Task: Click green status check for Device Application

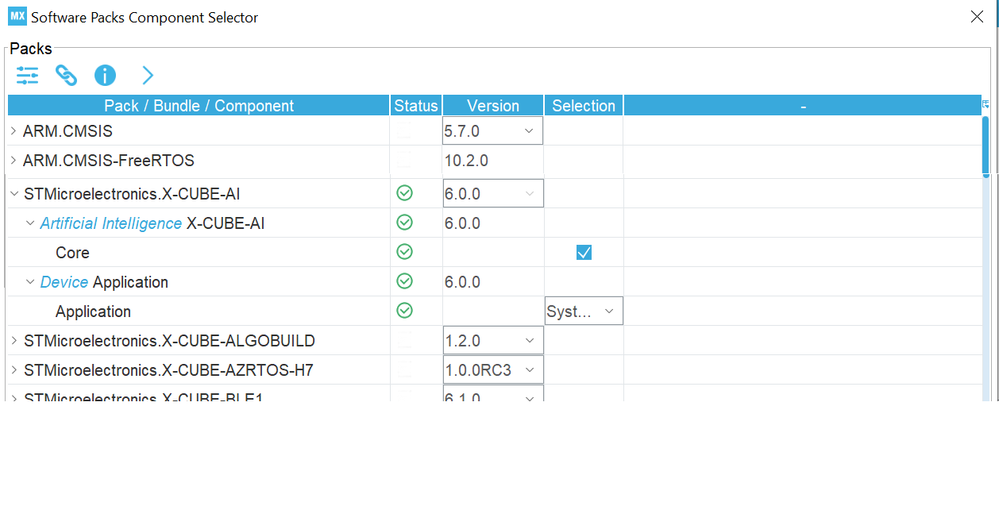Action: pyautogui.click(x=405, y=281)
